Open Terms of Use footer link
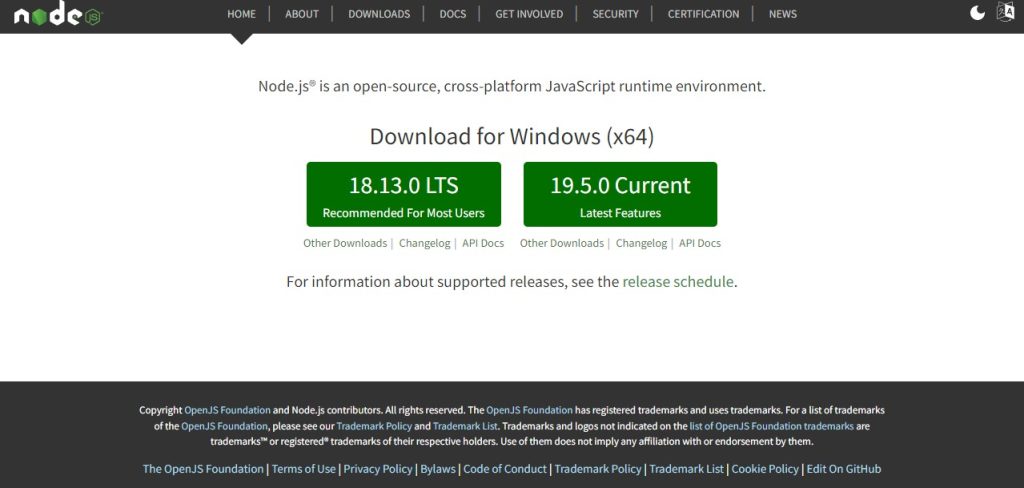Image resolution: width=1024 pixels, height=488 pixels. tap(304, 469)
